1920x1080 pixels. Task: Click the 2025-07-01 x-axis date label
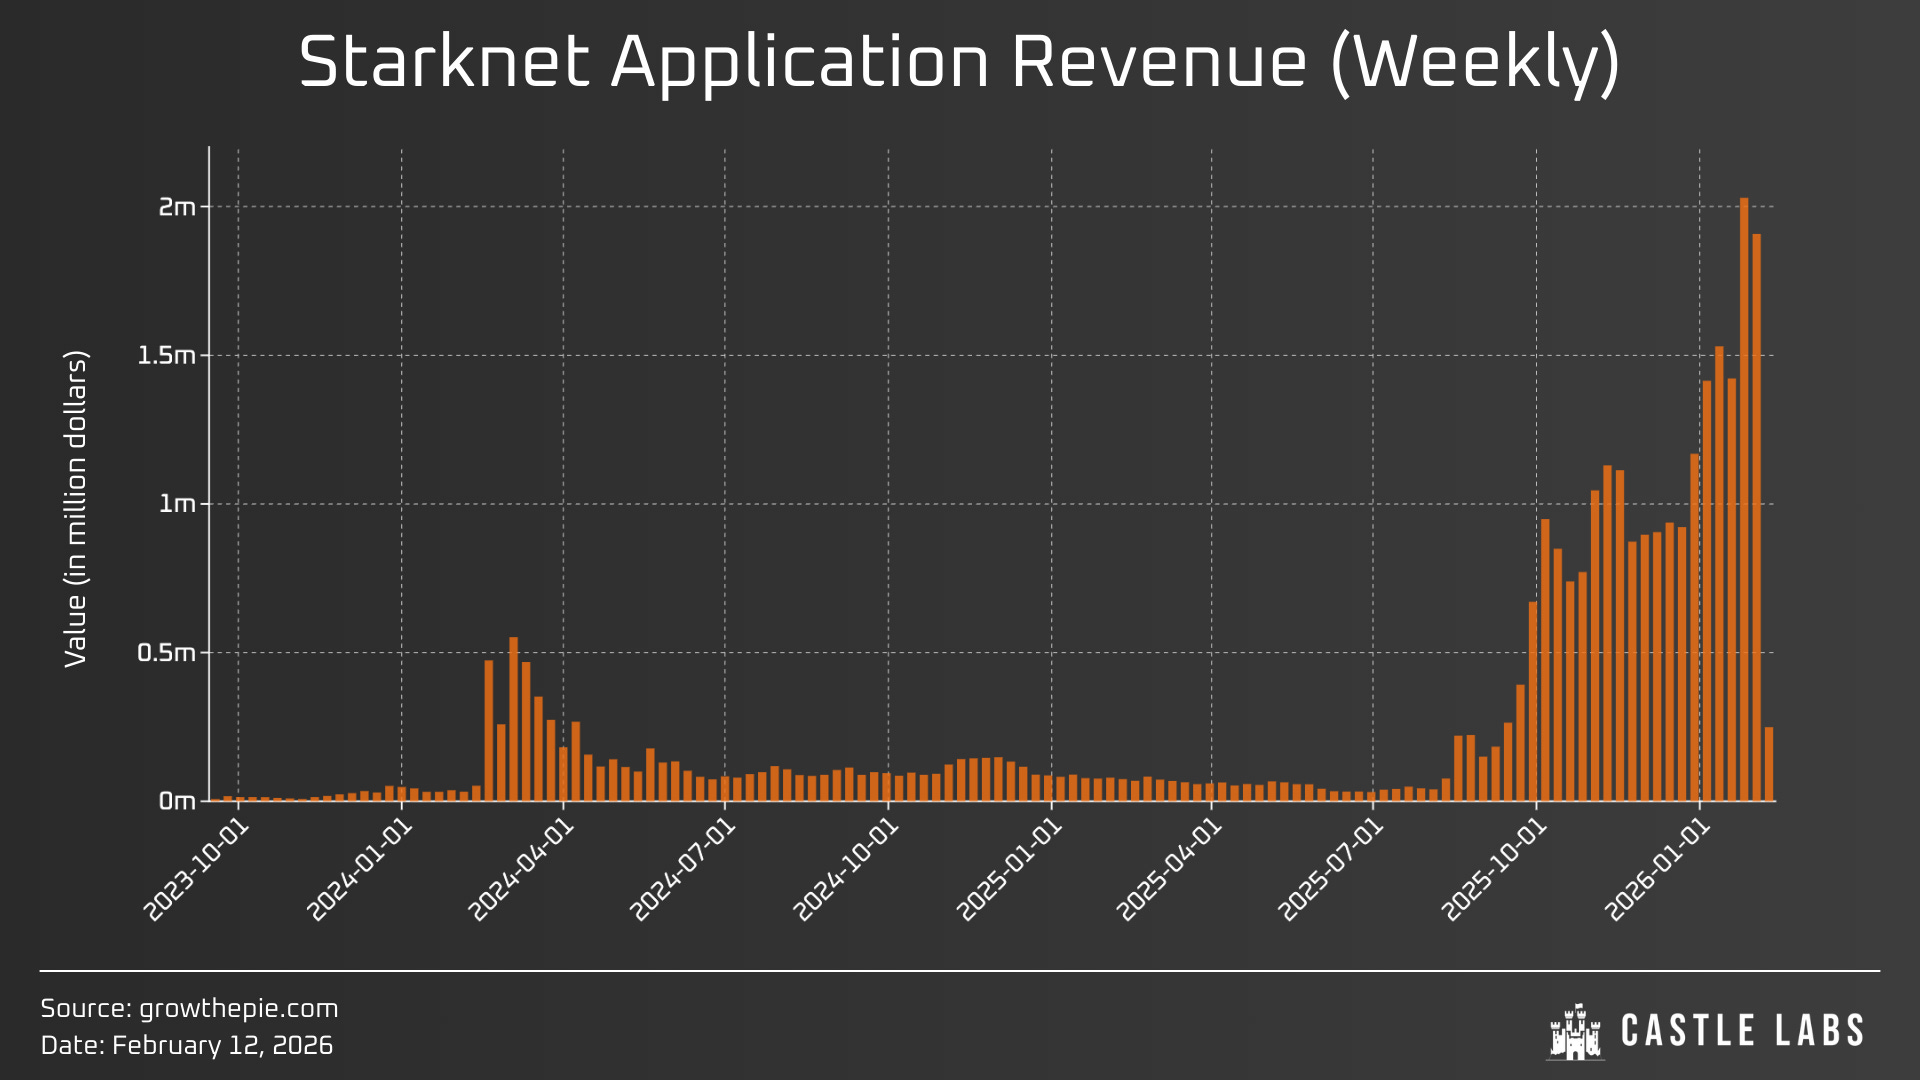pyautogui.click(x=1332, y=871)
